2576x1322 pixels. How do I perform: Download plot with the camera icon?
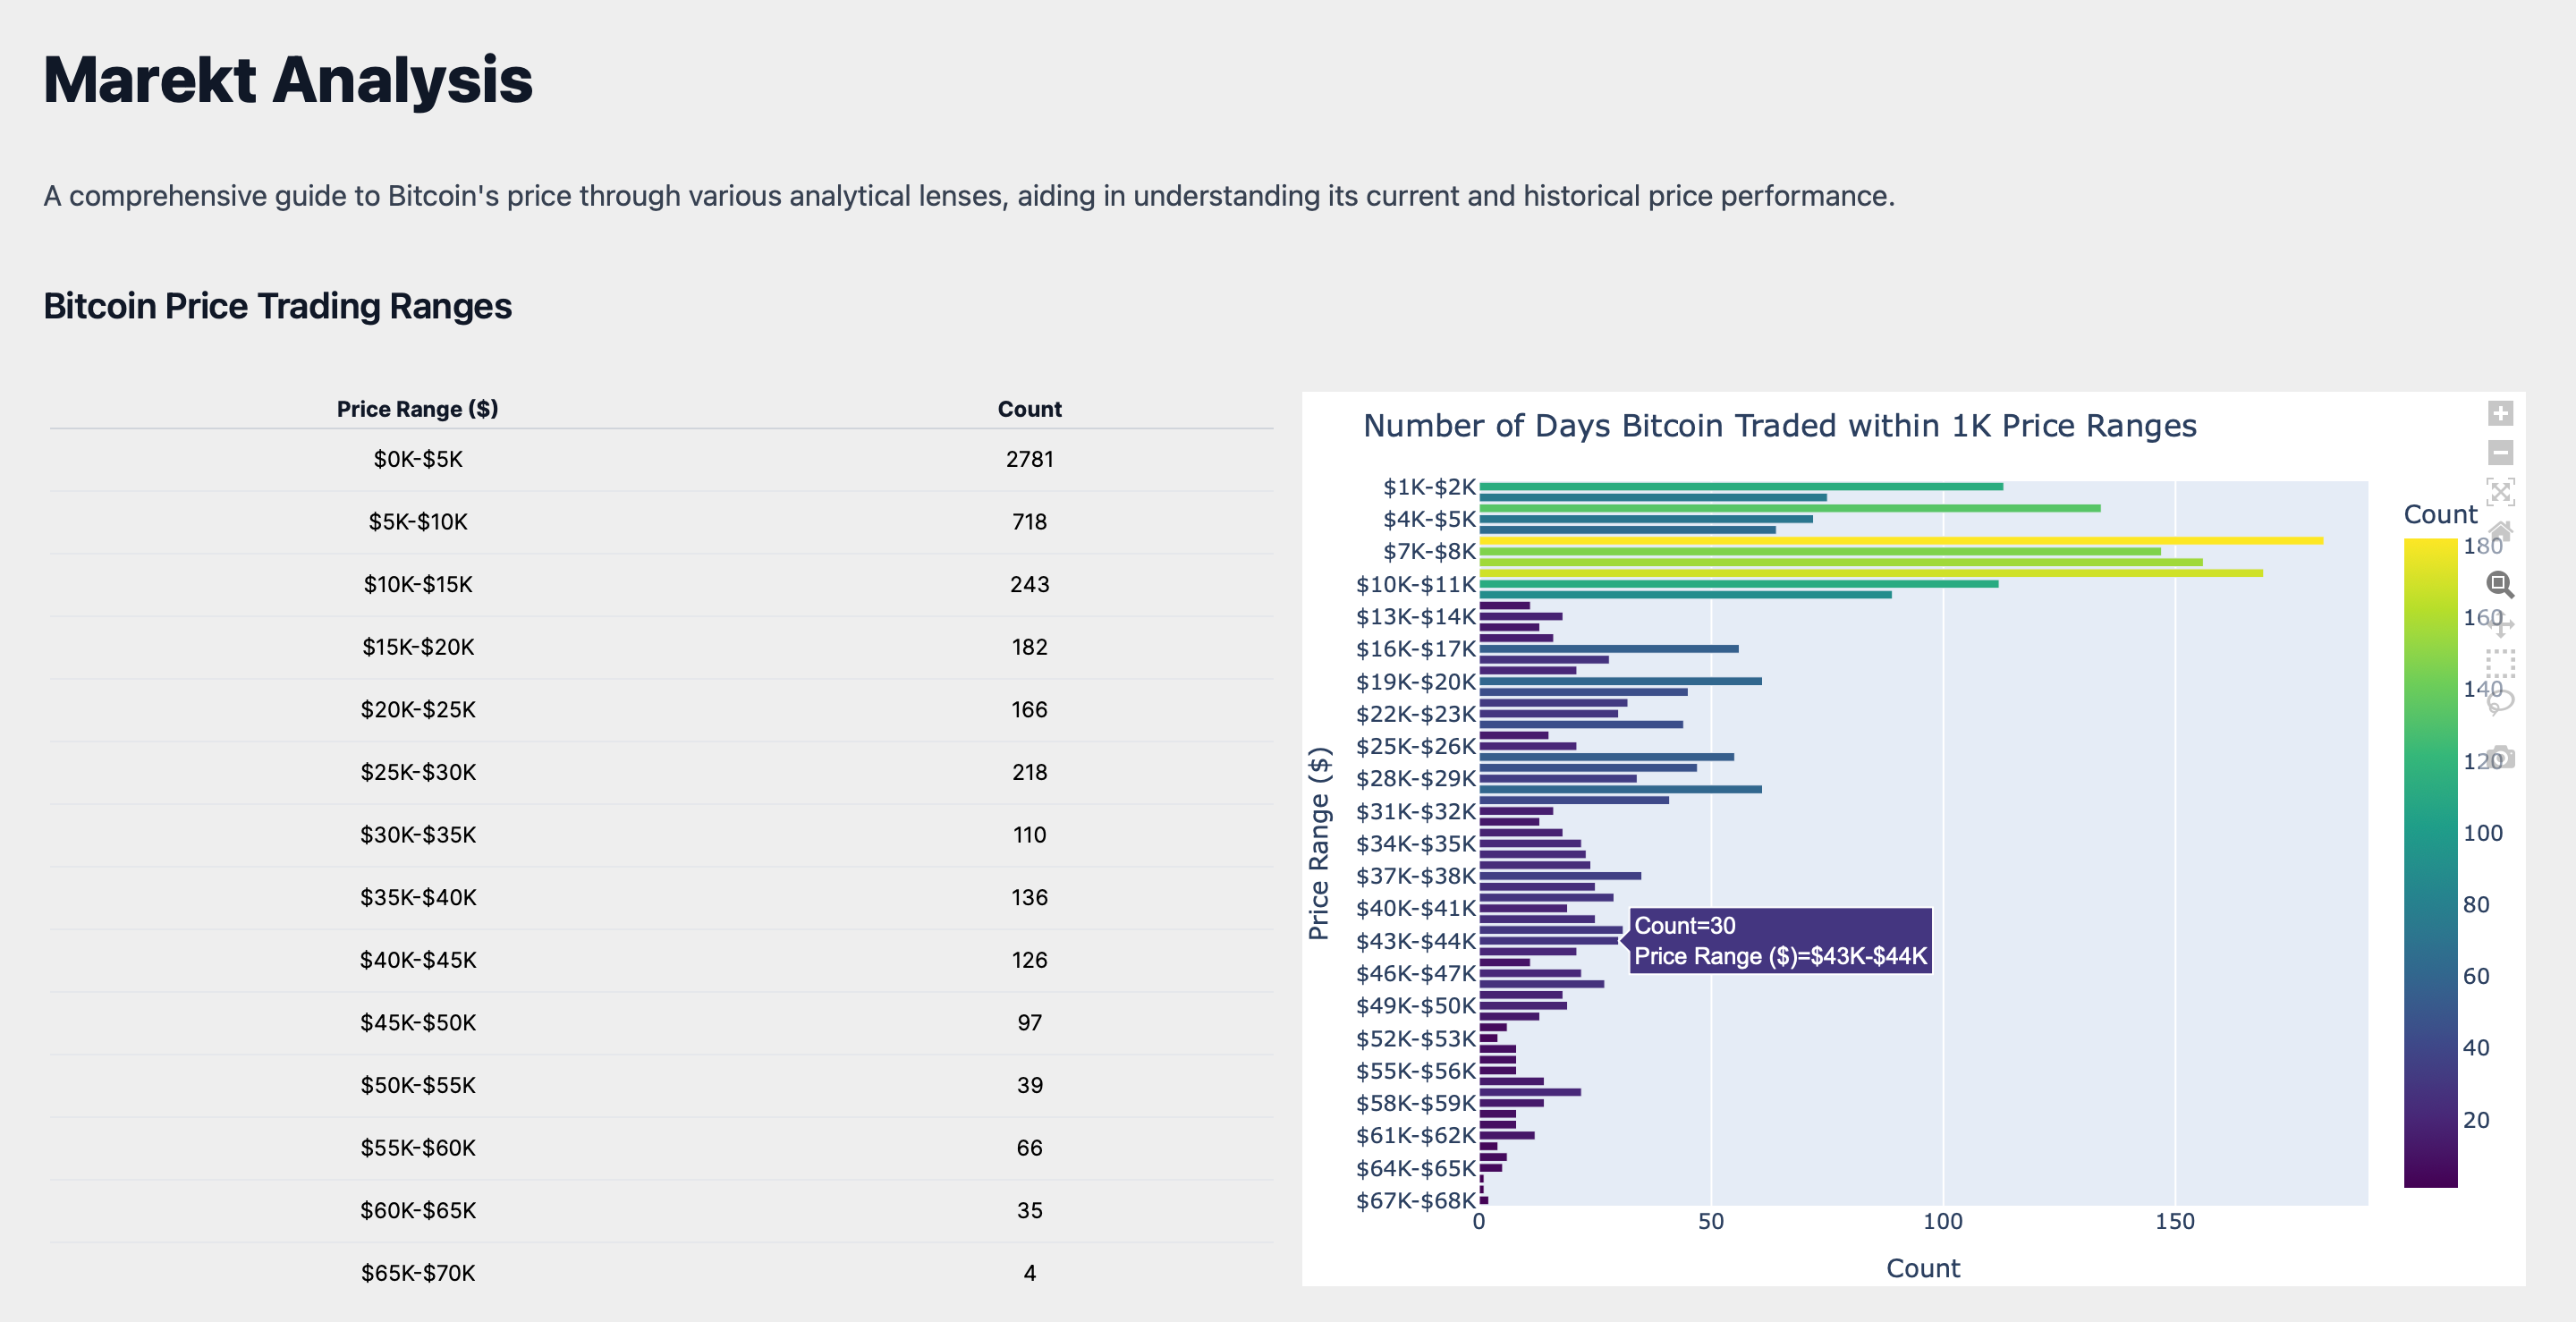click(2499, 756)
